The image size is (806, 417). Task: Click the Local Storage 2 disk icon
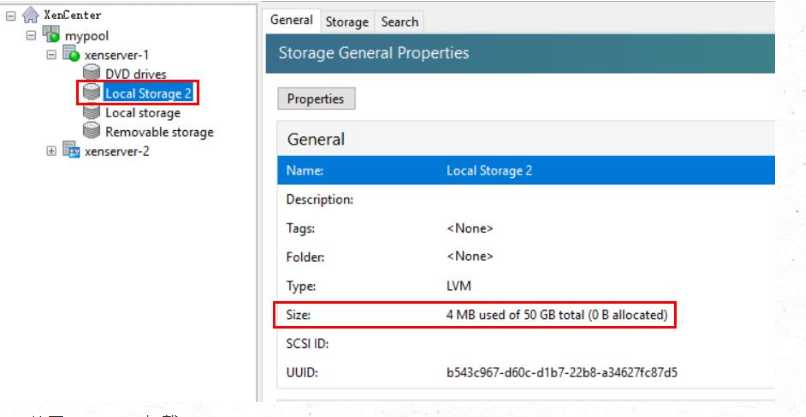point(91,93)
